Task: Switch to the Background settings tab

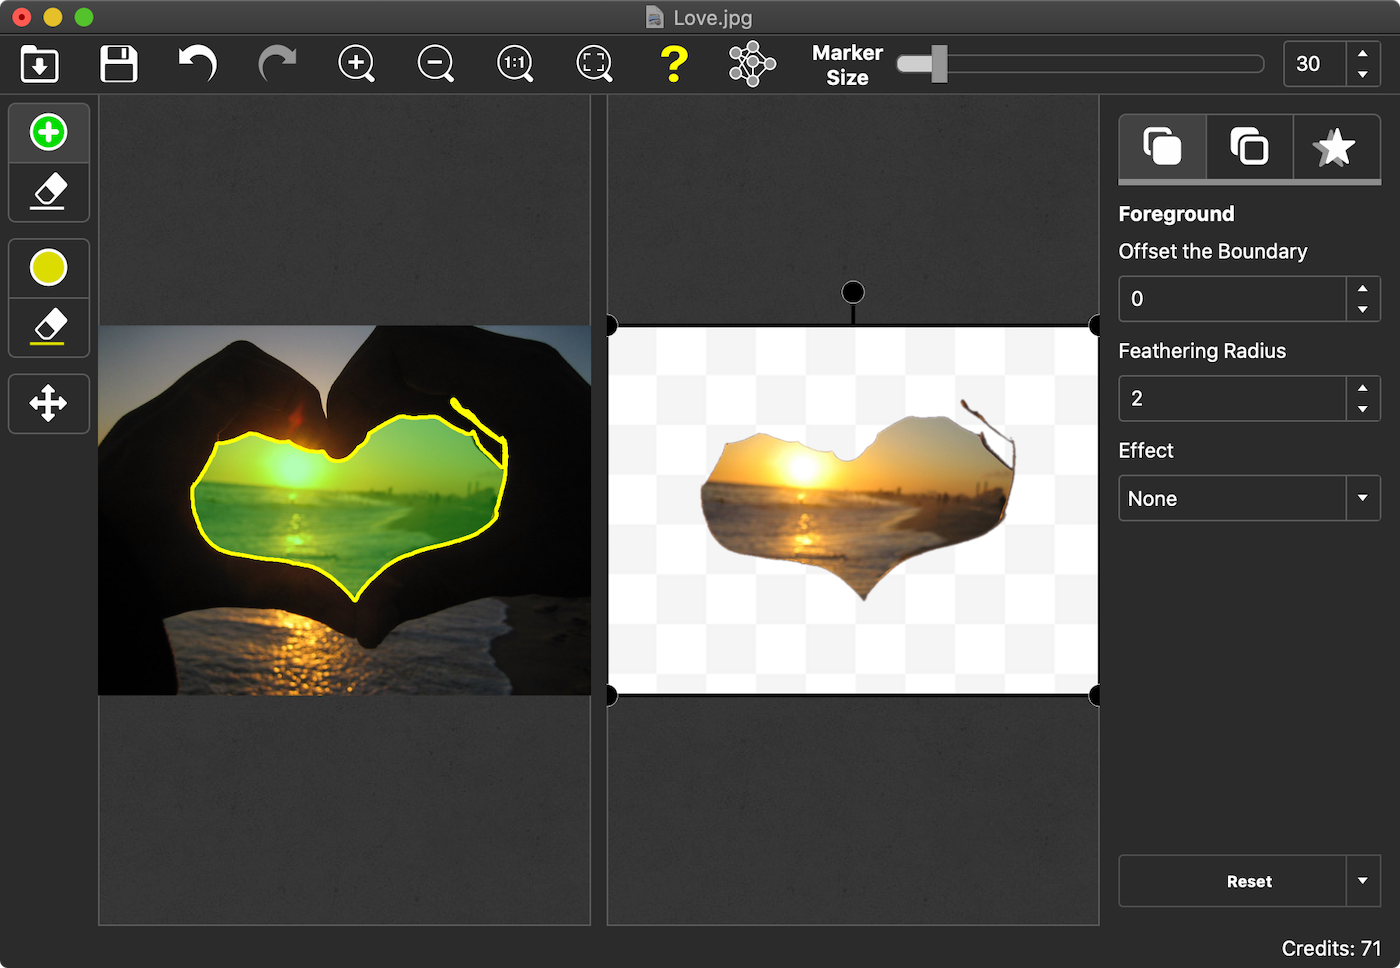Action: 1248,147
